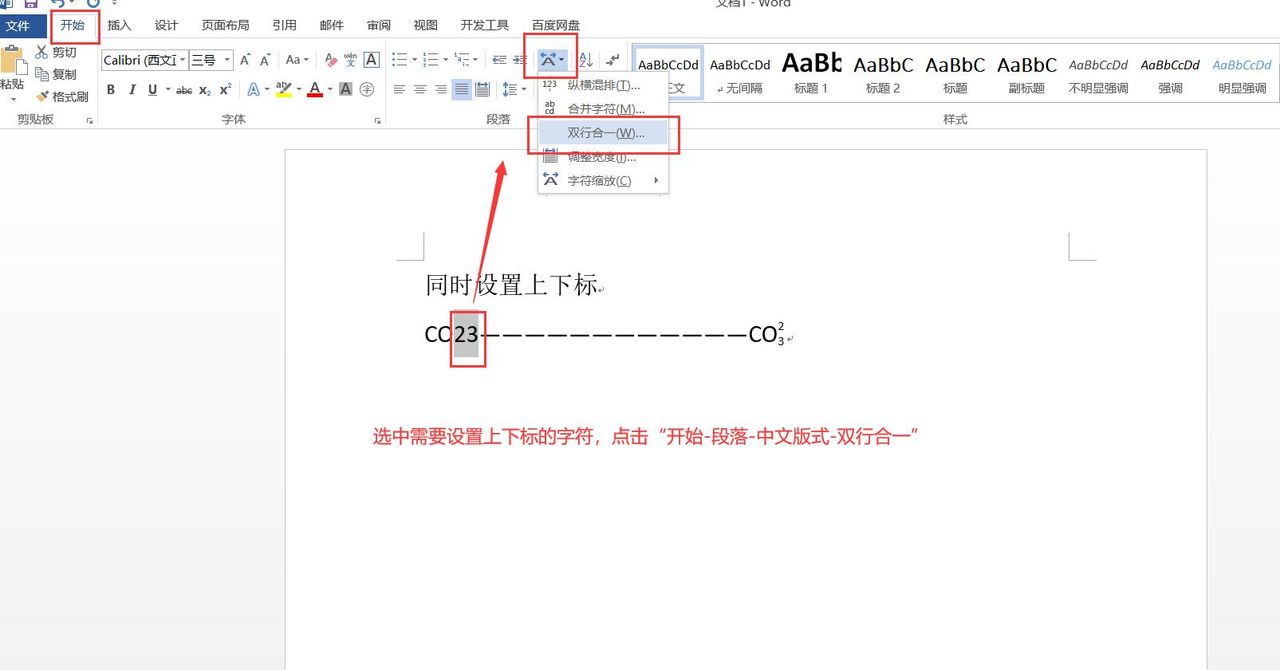The width and height of the screenshot is (1280, 670).
Task: Click the red font color swatch
Action: [315, 89]
